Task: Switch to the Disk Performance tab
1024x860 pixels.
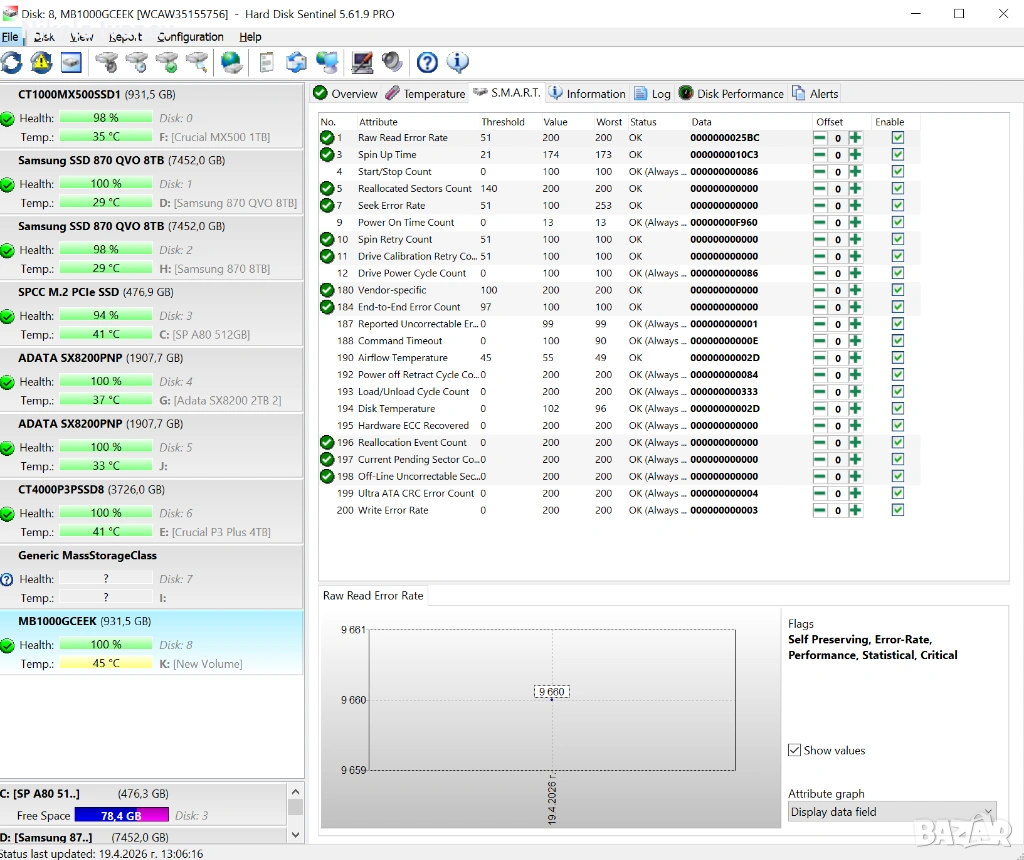Action: (731, 94)
